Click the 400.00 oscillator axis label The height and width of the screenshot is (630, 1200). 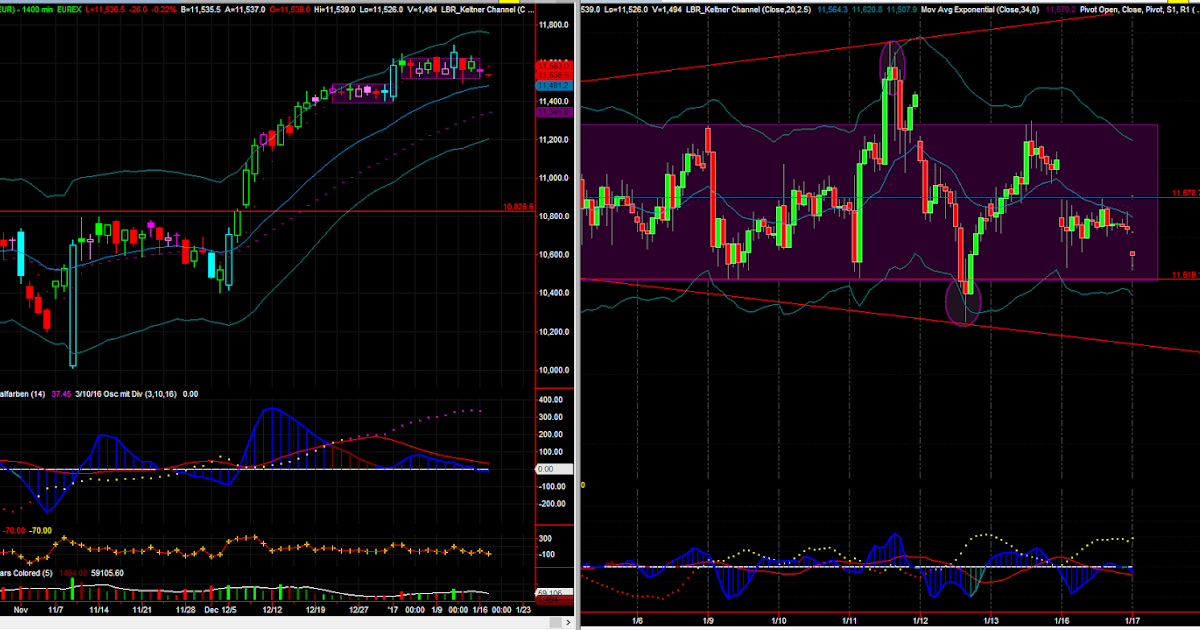pyautogui.click(x=550, y=400)
